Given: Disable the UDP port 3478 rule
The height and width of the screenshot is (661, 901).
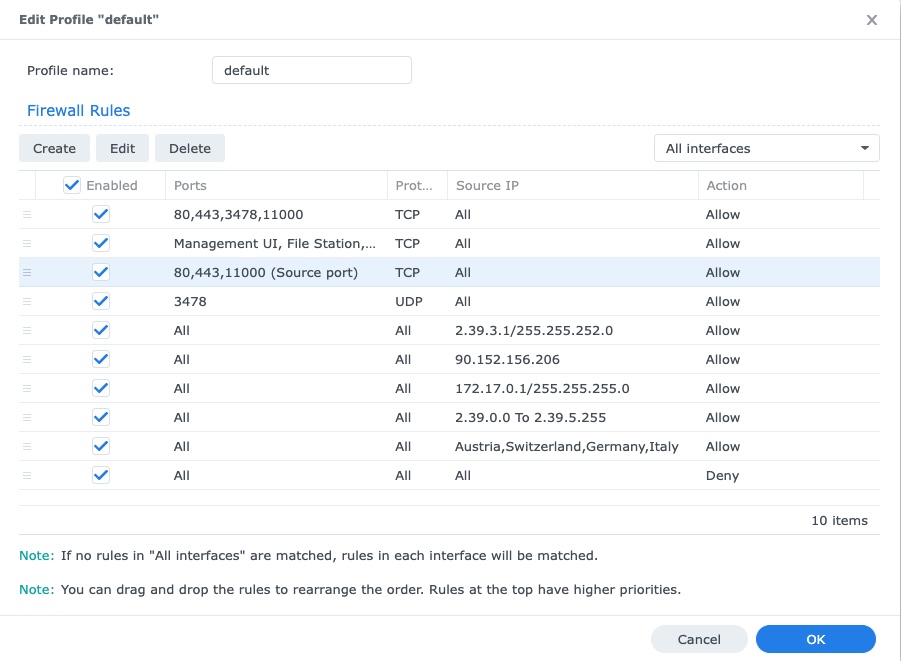Looking at the screenshot, I should pyautogui.click(x=101, y=301).
